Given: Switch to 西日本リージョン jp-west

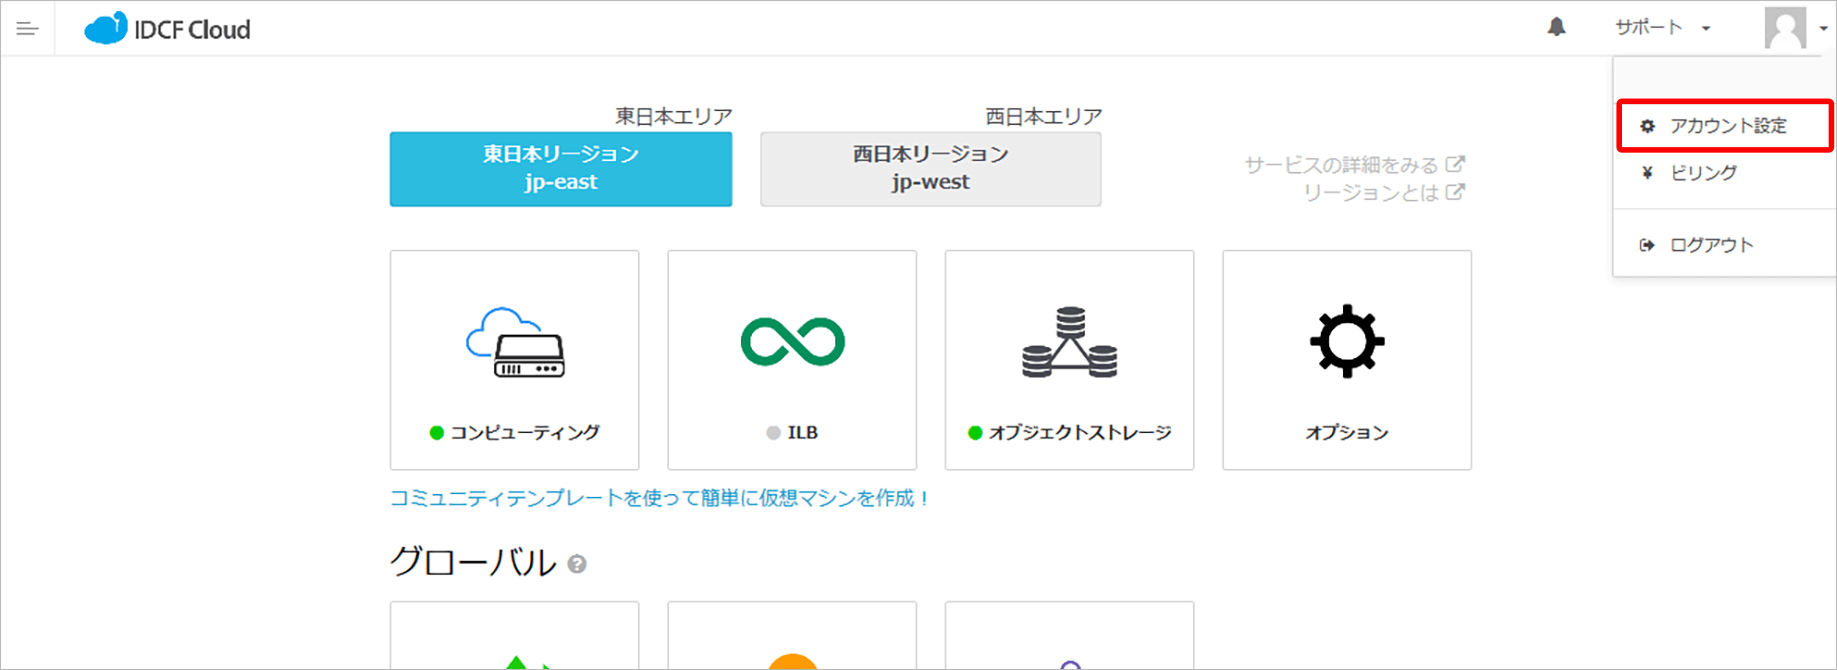Looking at the screenshot, I should 931,169.
